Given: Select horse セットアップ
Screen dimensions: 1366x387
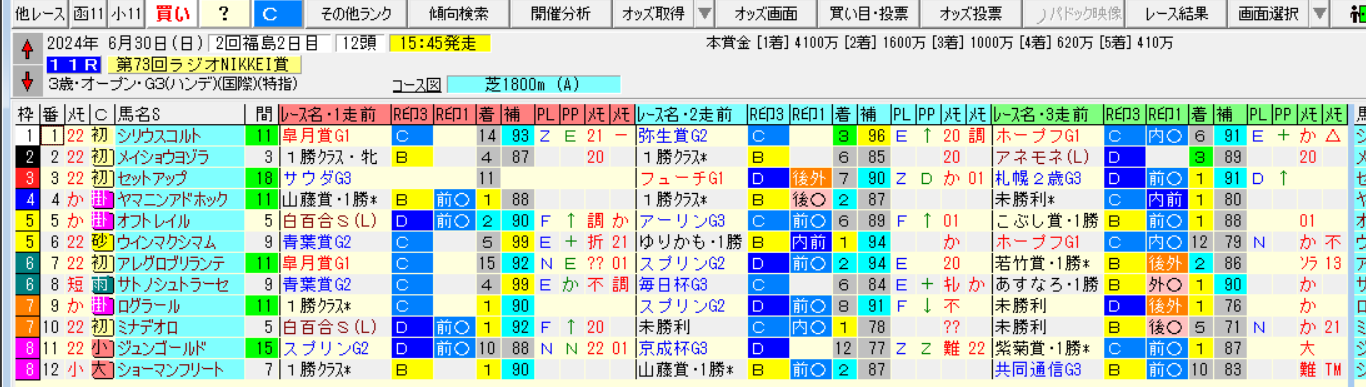Looking at the screenshot, I should 179,178.
